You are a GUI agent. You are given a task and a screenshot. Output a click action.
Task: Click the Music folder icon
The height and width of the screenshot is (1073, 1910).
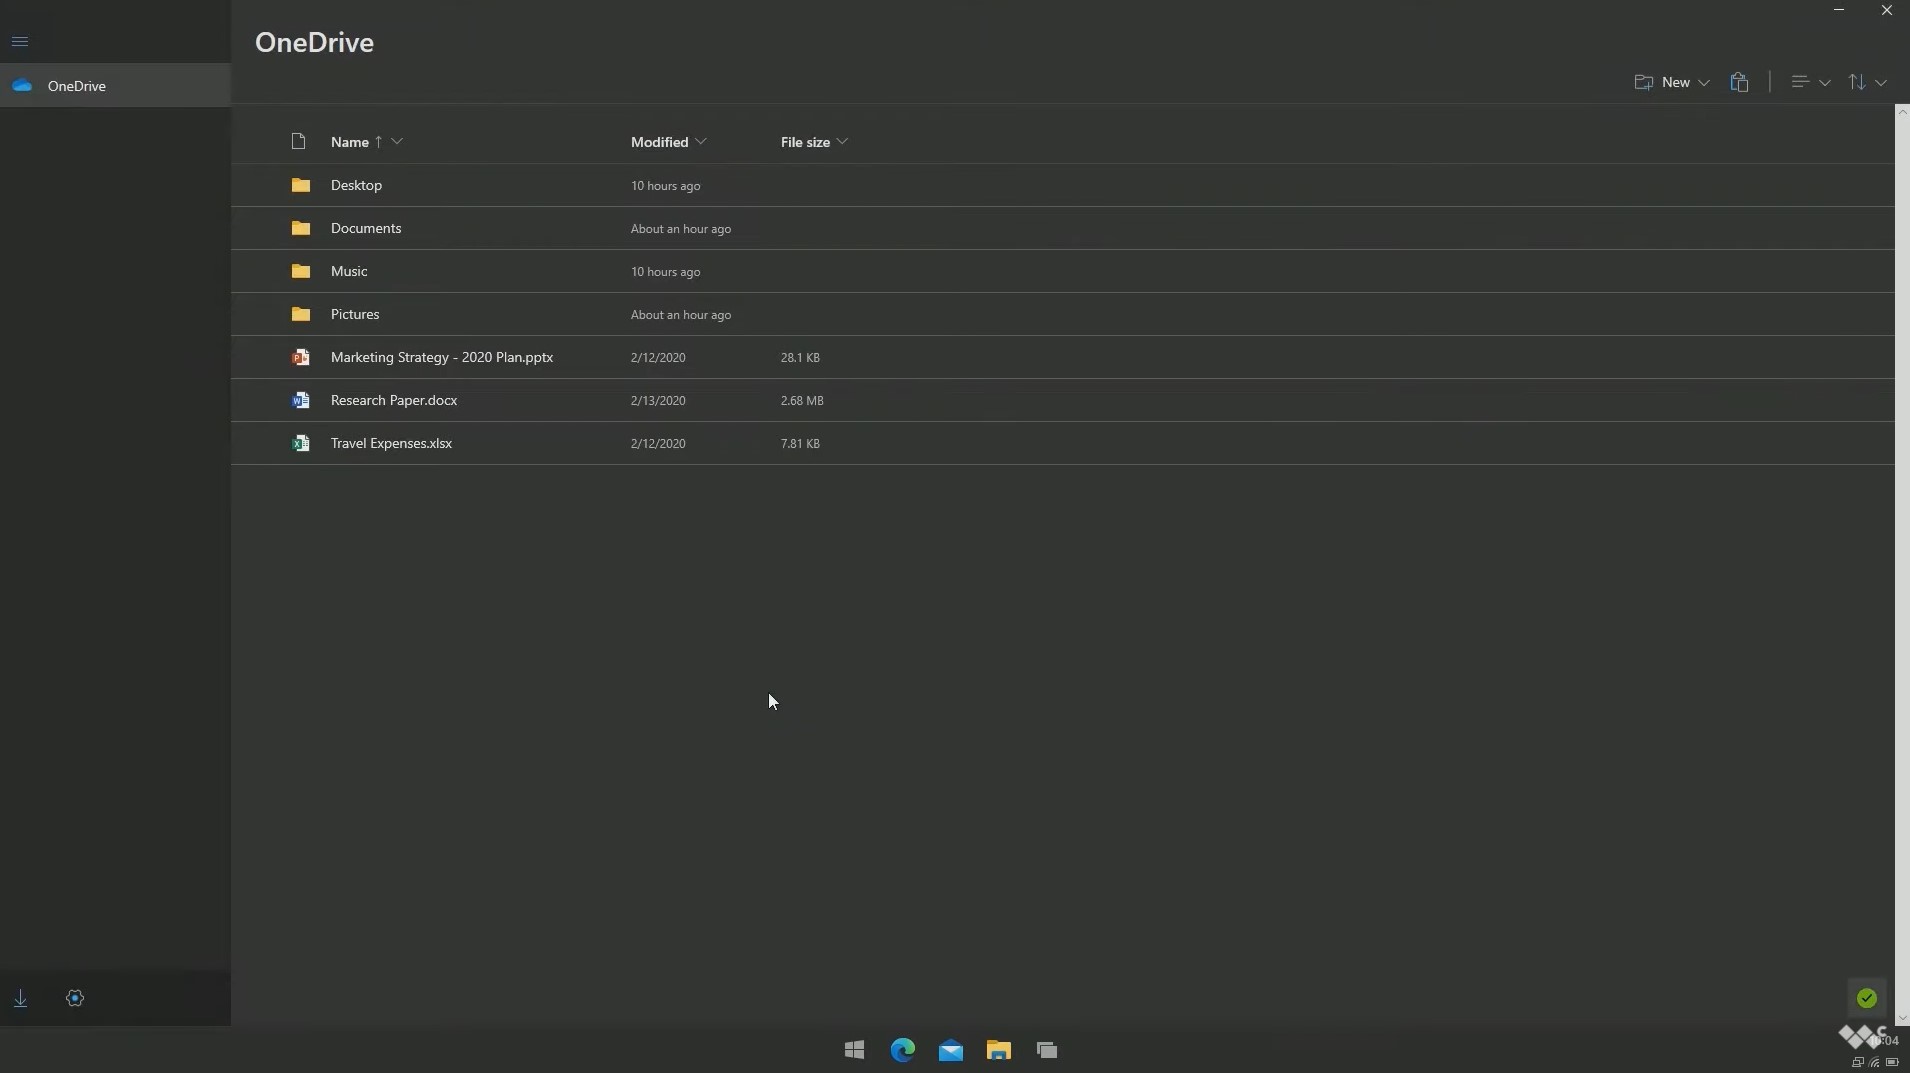[301, 271]
